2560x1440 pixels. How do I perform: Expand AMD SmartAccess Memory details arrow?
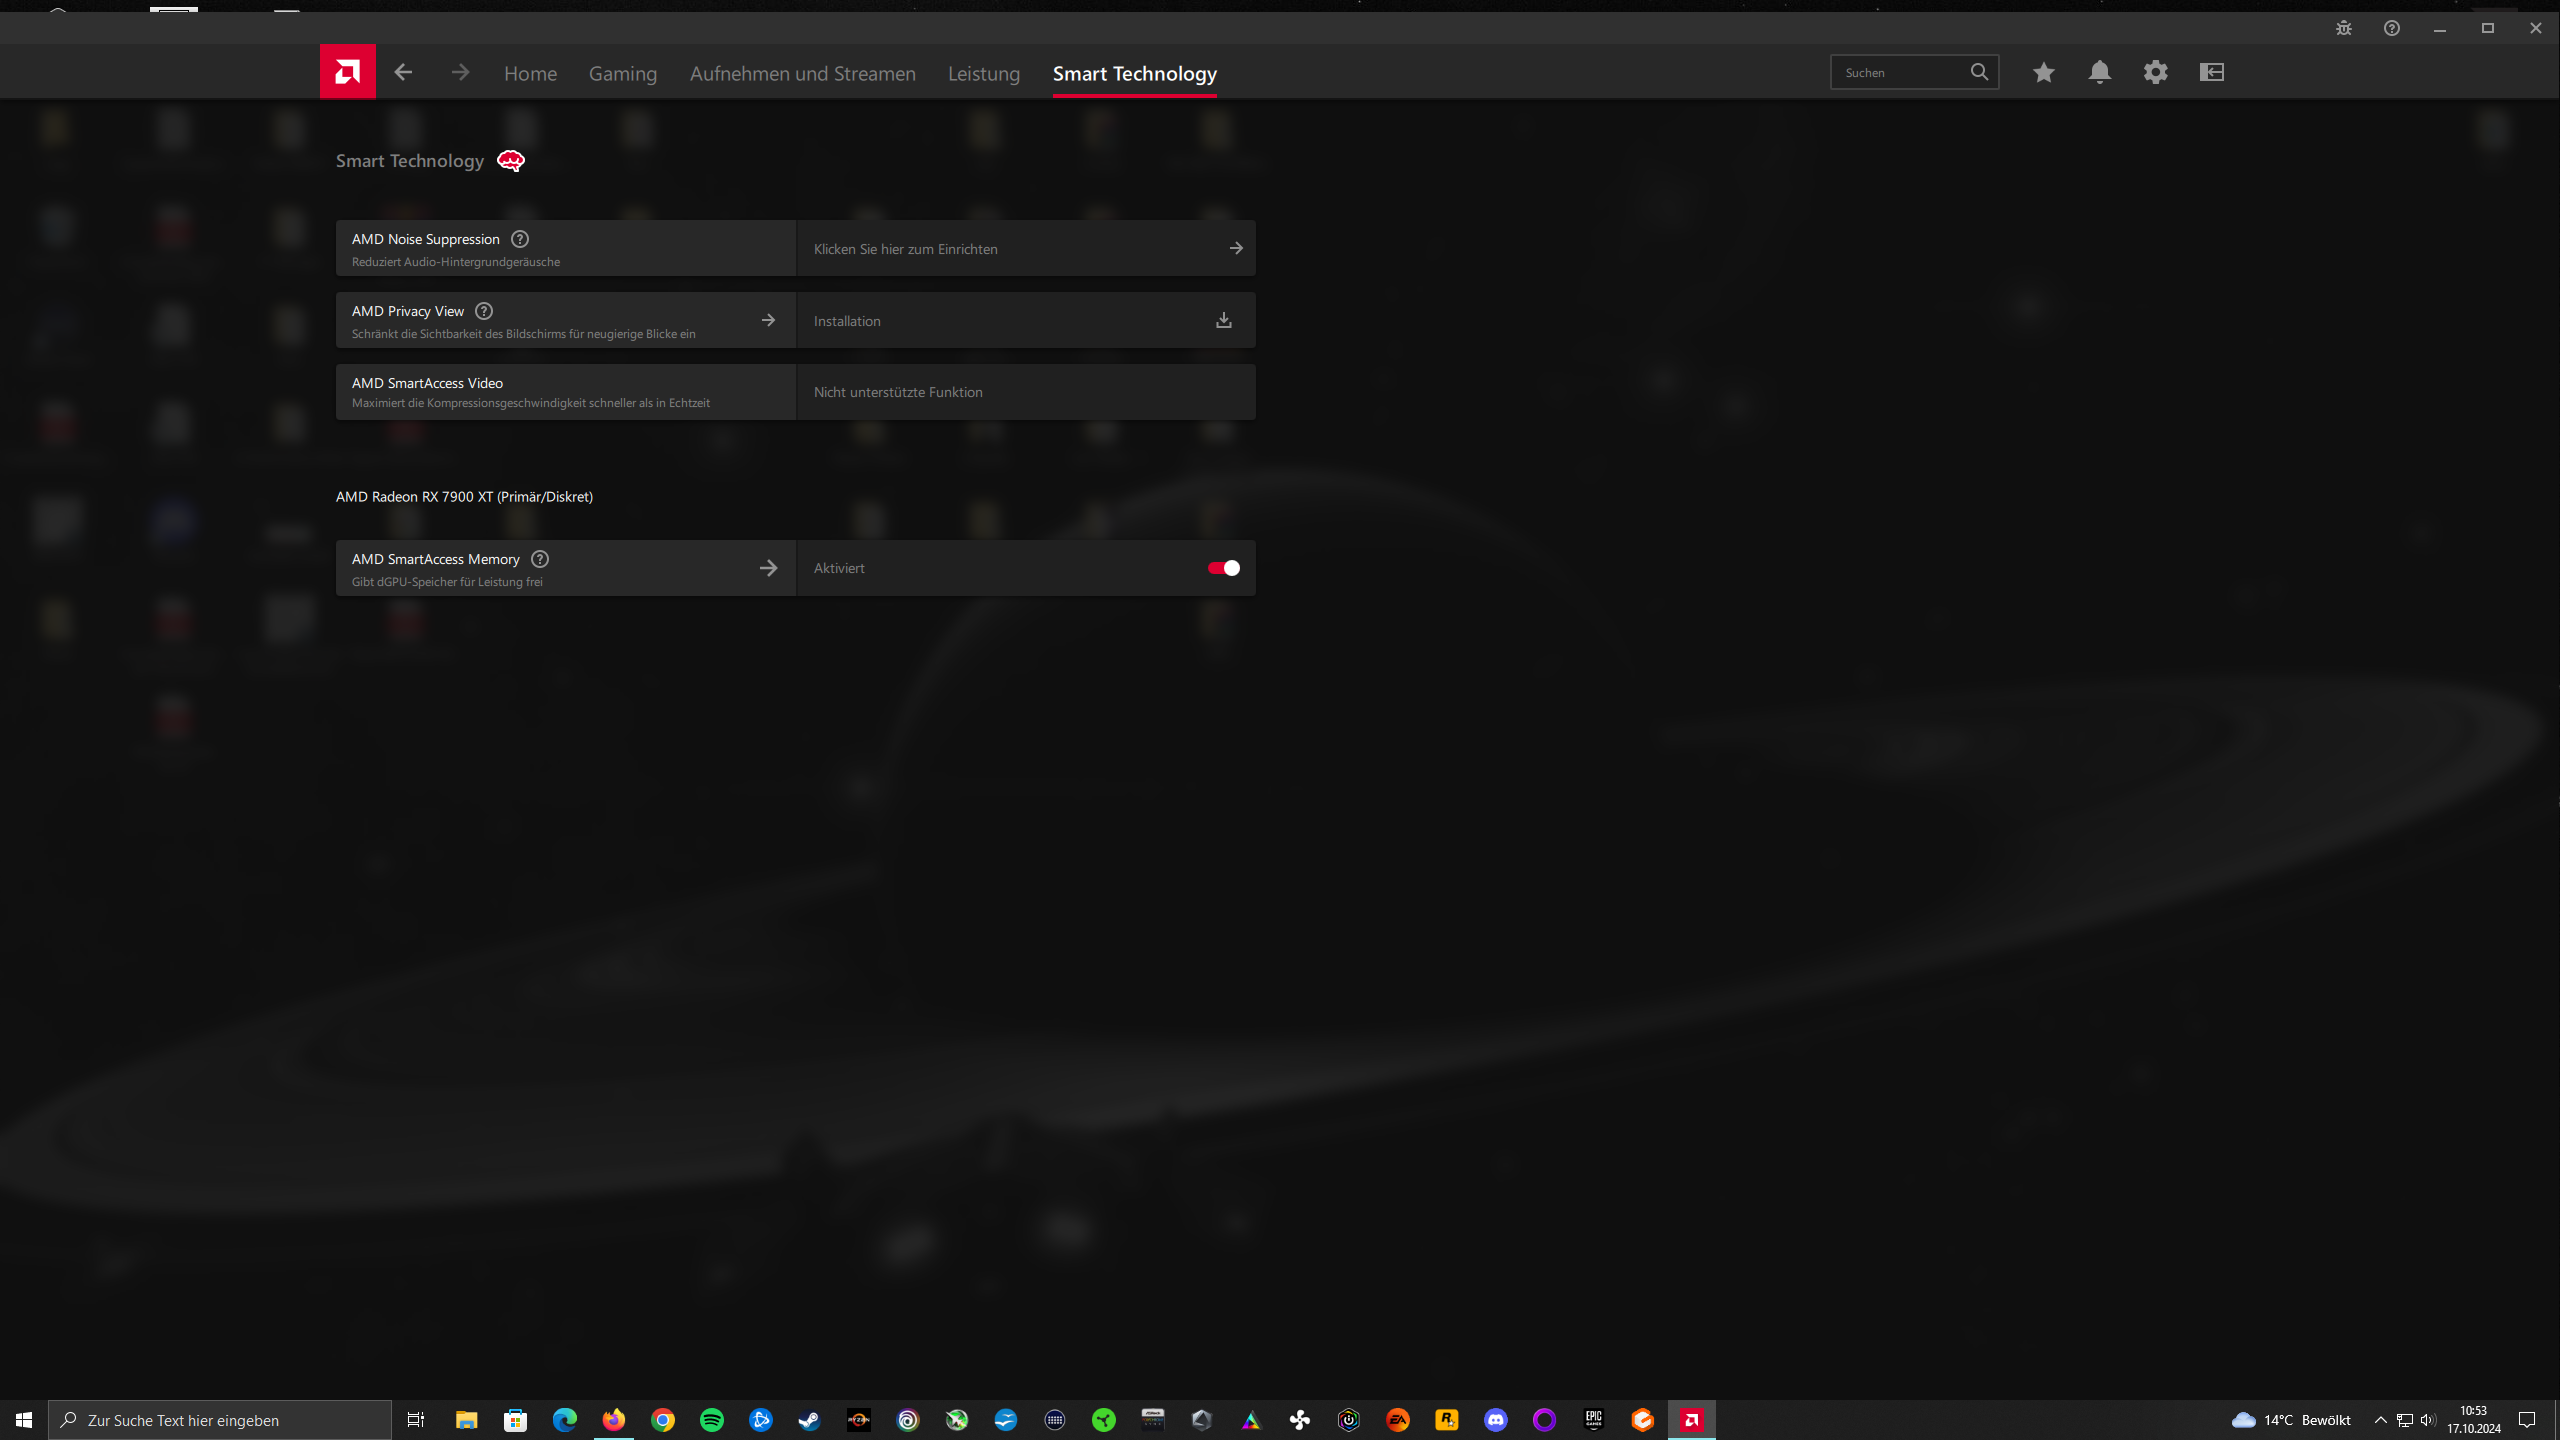768,568
